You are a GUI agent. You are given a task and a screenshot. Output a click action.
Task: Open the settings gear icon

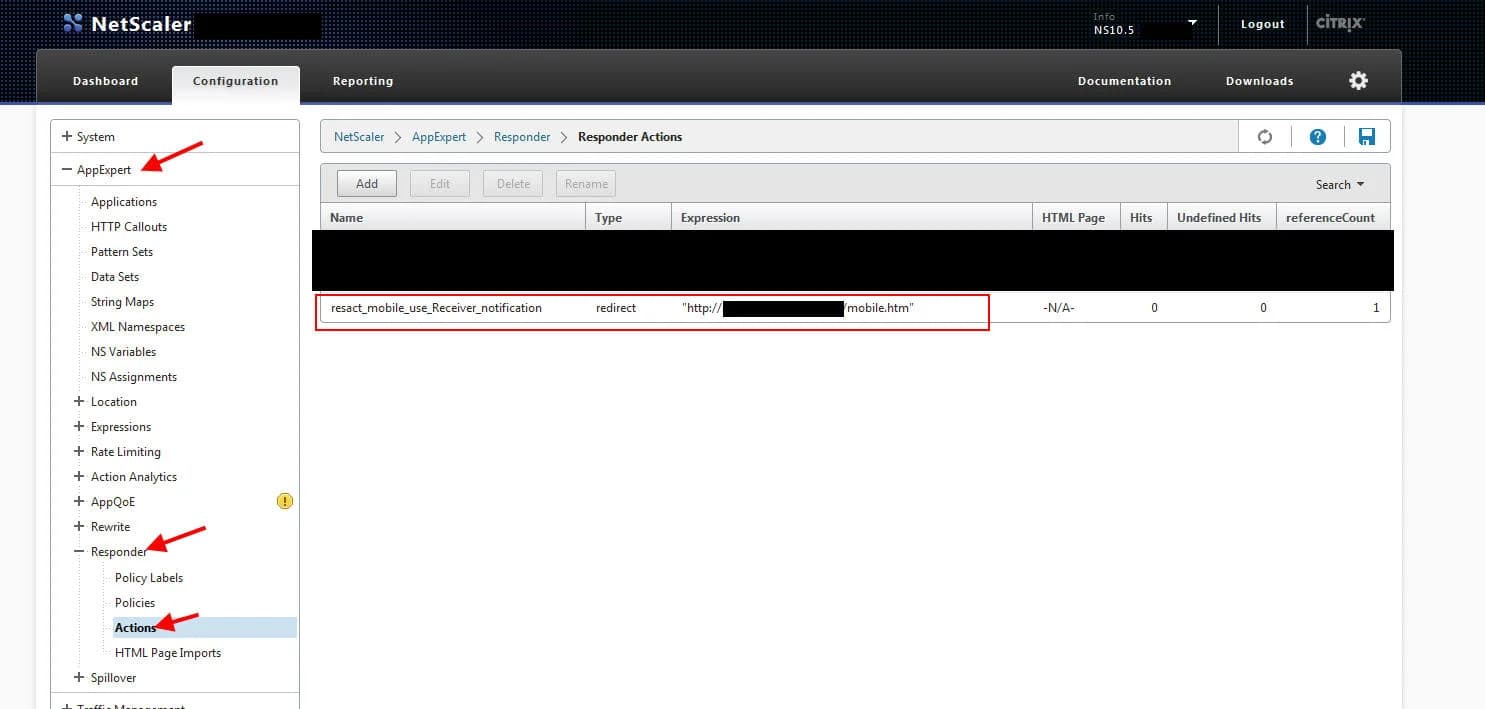pos(1358,81)
